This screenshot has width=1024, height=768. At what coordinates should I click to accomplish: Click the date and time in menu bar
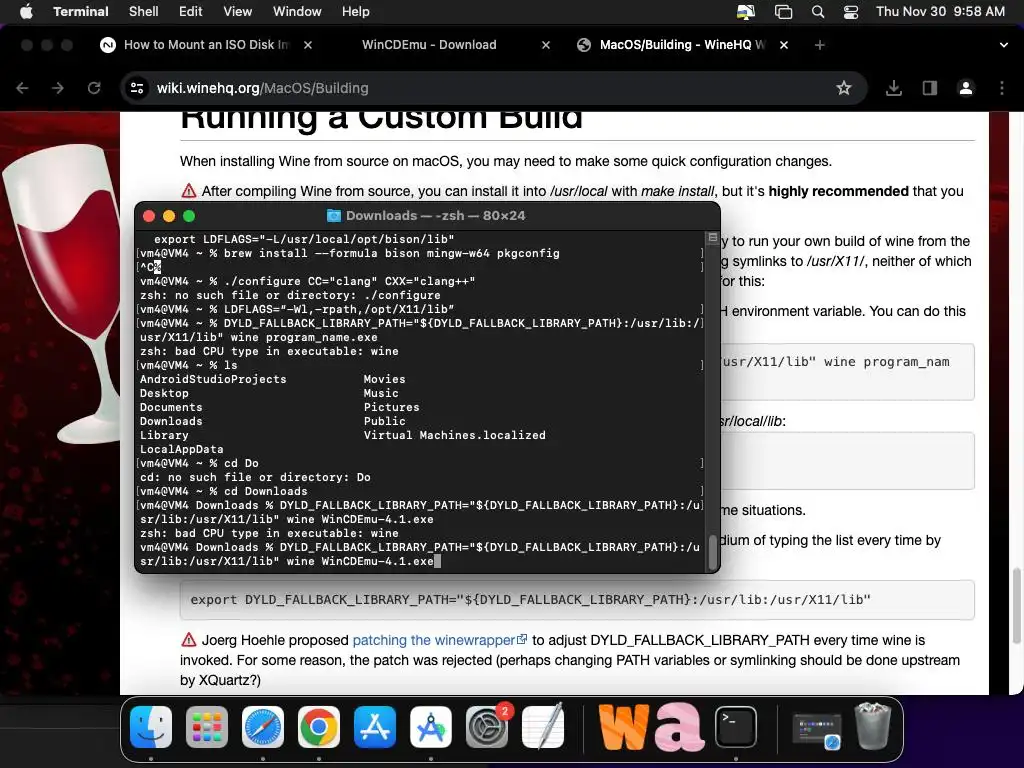tap(940, 12)
